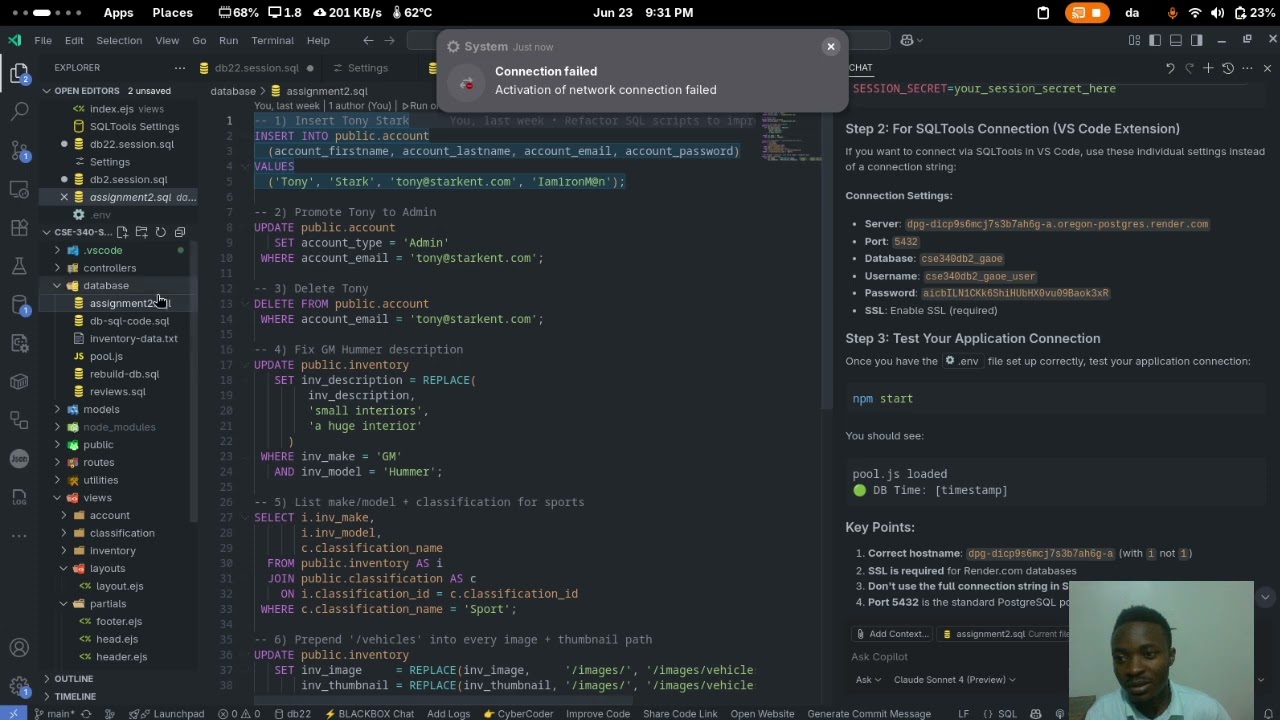Start a new chat with plus icon

click(x=1208, y=68)
